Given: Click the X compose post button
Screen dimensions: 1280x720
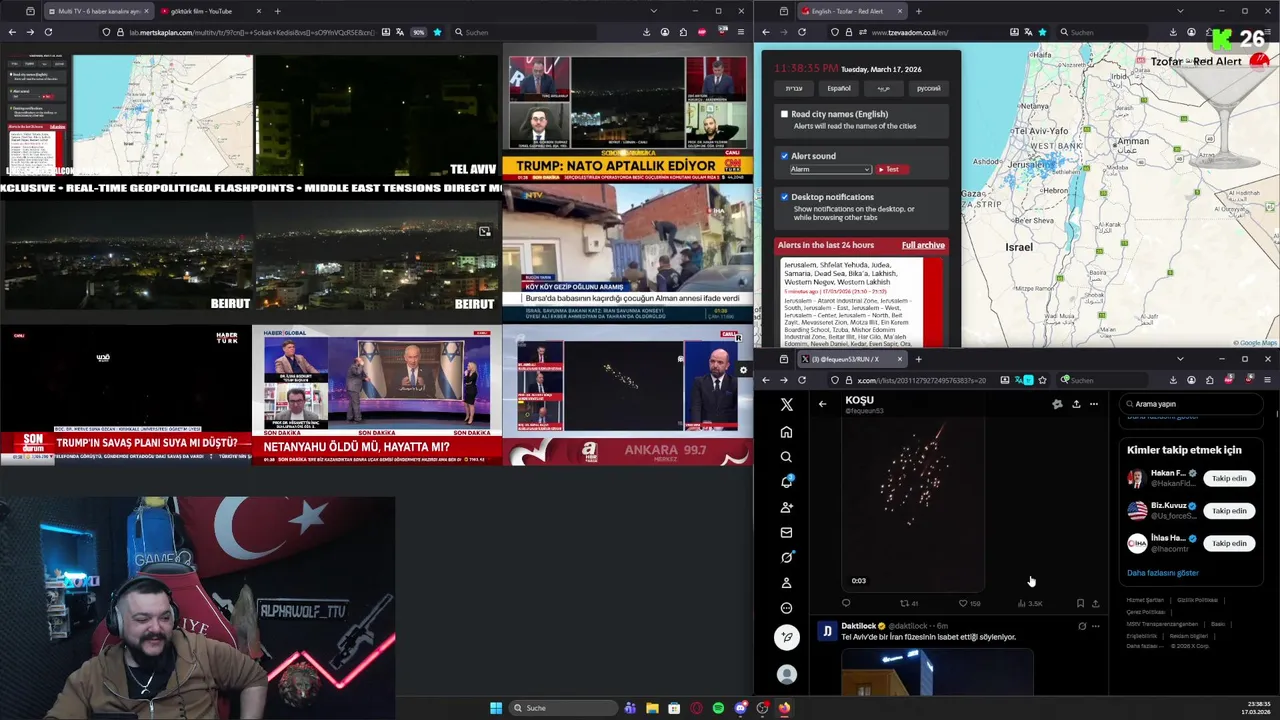Looking at the screenshot, I should coord(787,637).
